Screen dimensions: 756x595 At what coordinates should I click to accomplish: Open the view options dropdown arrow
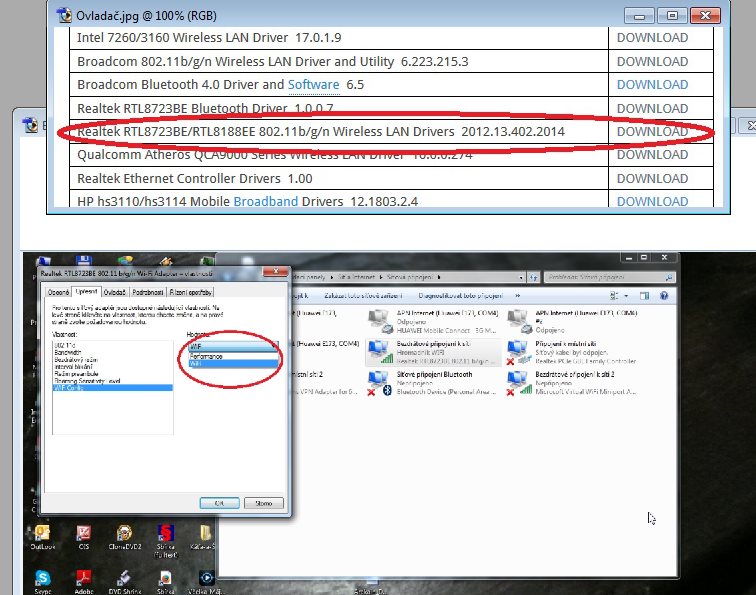coord(626,296)
